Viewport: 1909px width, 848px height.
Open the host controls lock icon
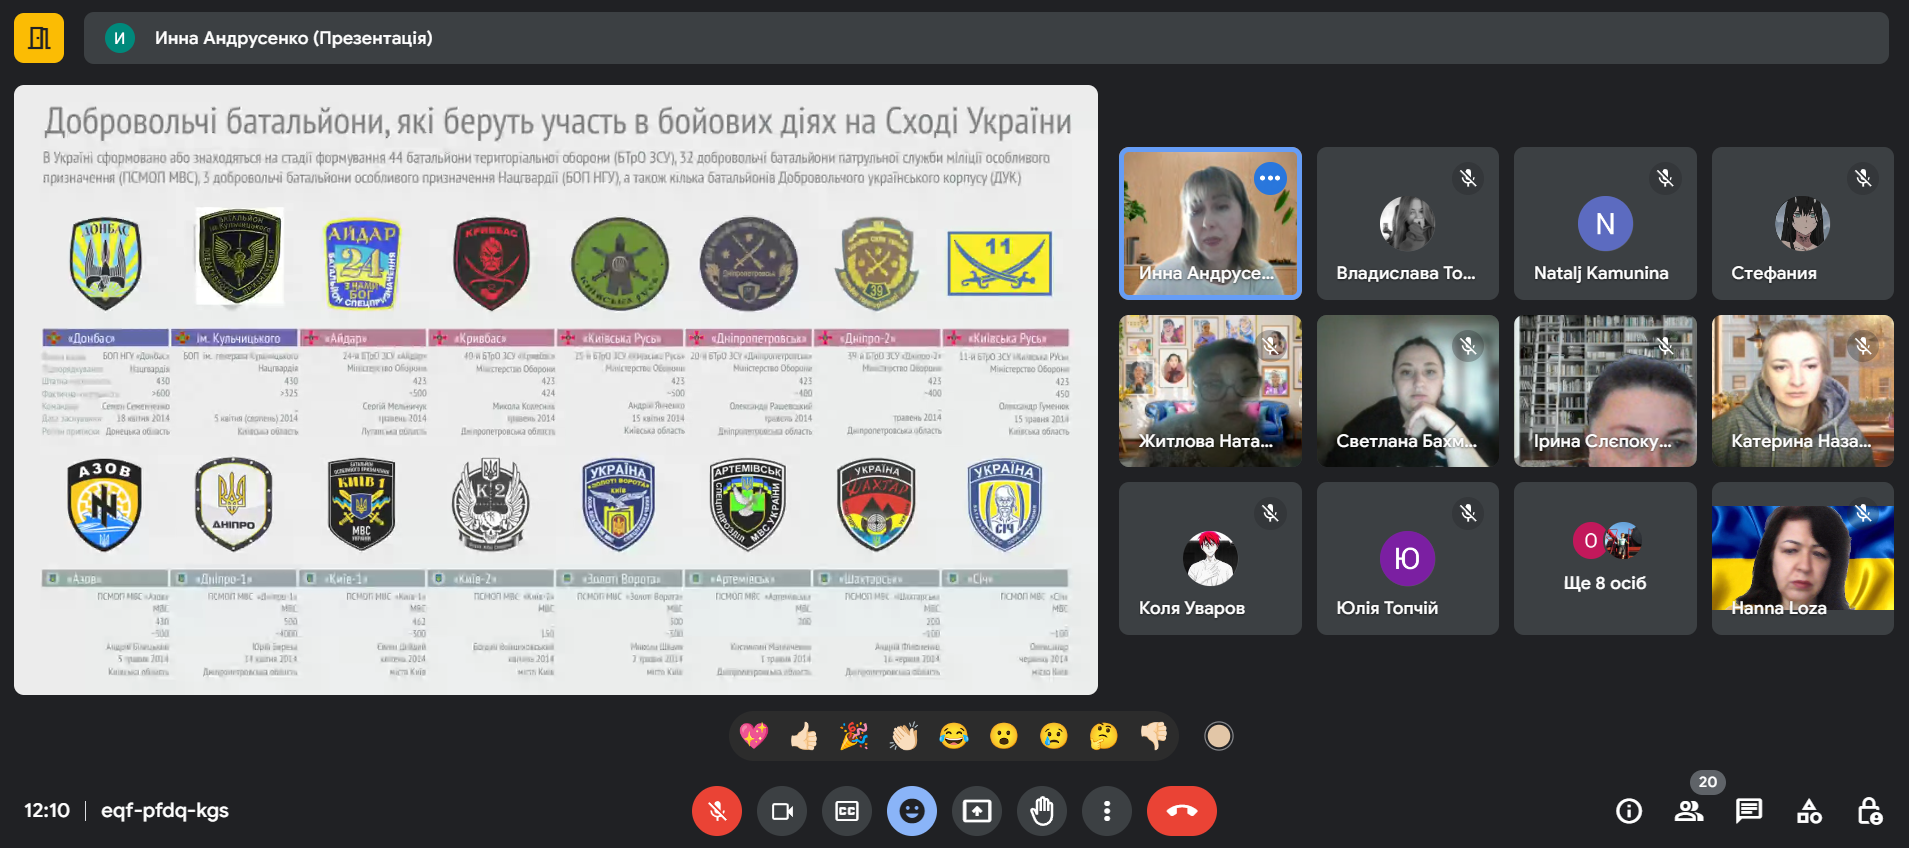click(1869, 811)
